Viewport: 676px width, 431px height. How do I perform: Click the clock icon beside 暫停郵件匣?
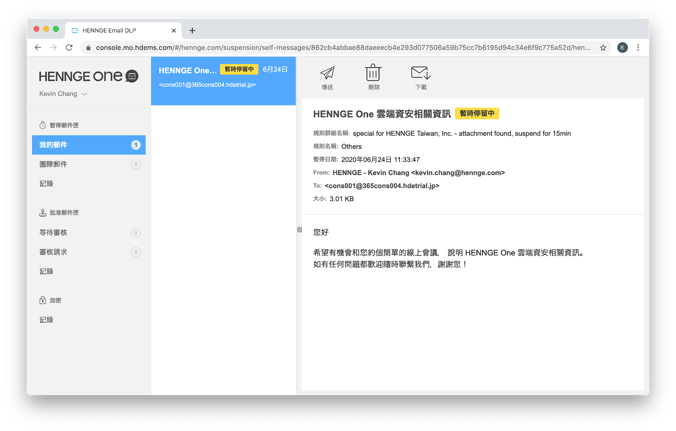(43, 125)
